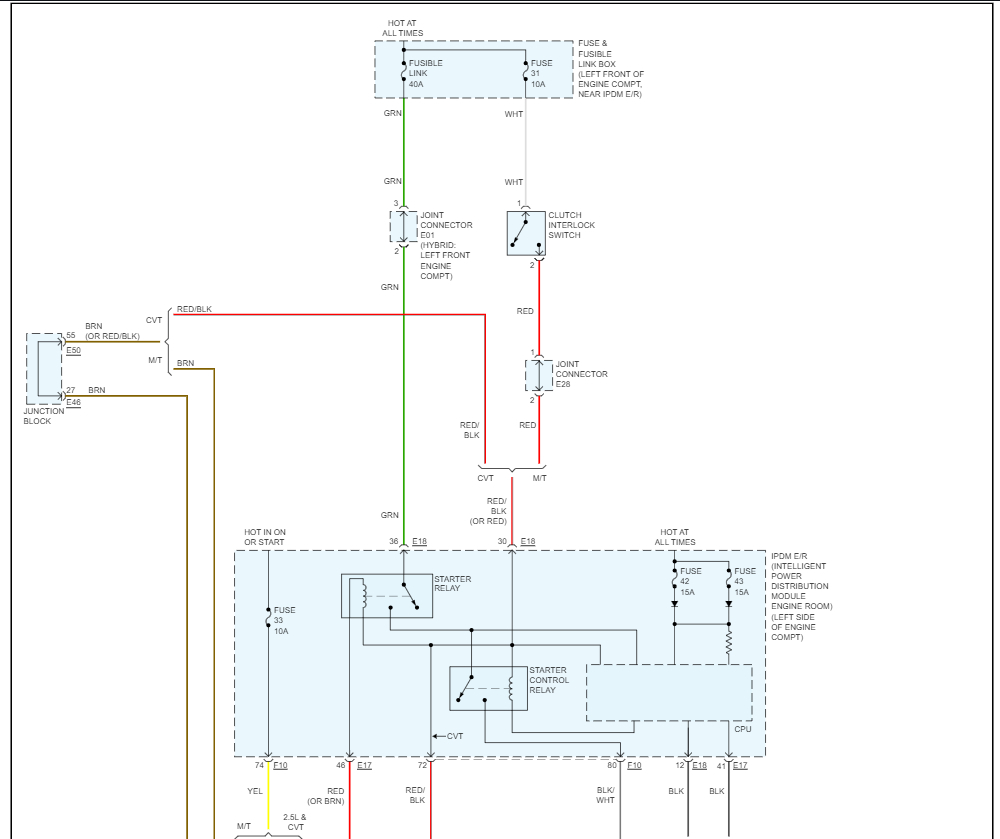
Task: Click pin 36 at connector E18
Action: pyautogui.click(x=394, y=541)
